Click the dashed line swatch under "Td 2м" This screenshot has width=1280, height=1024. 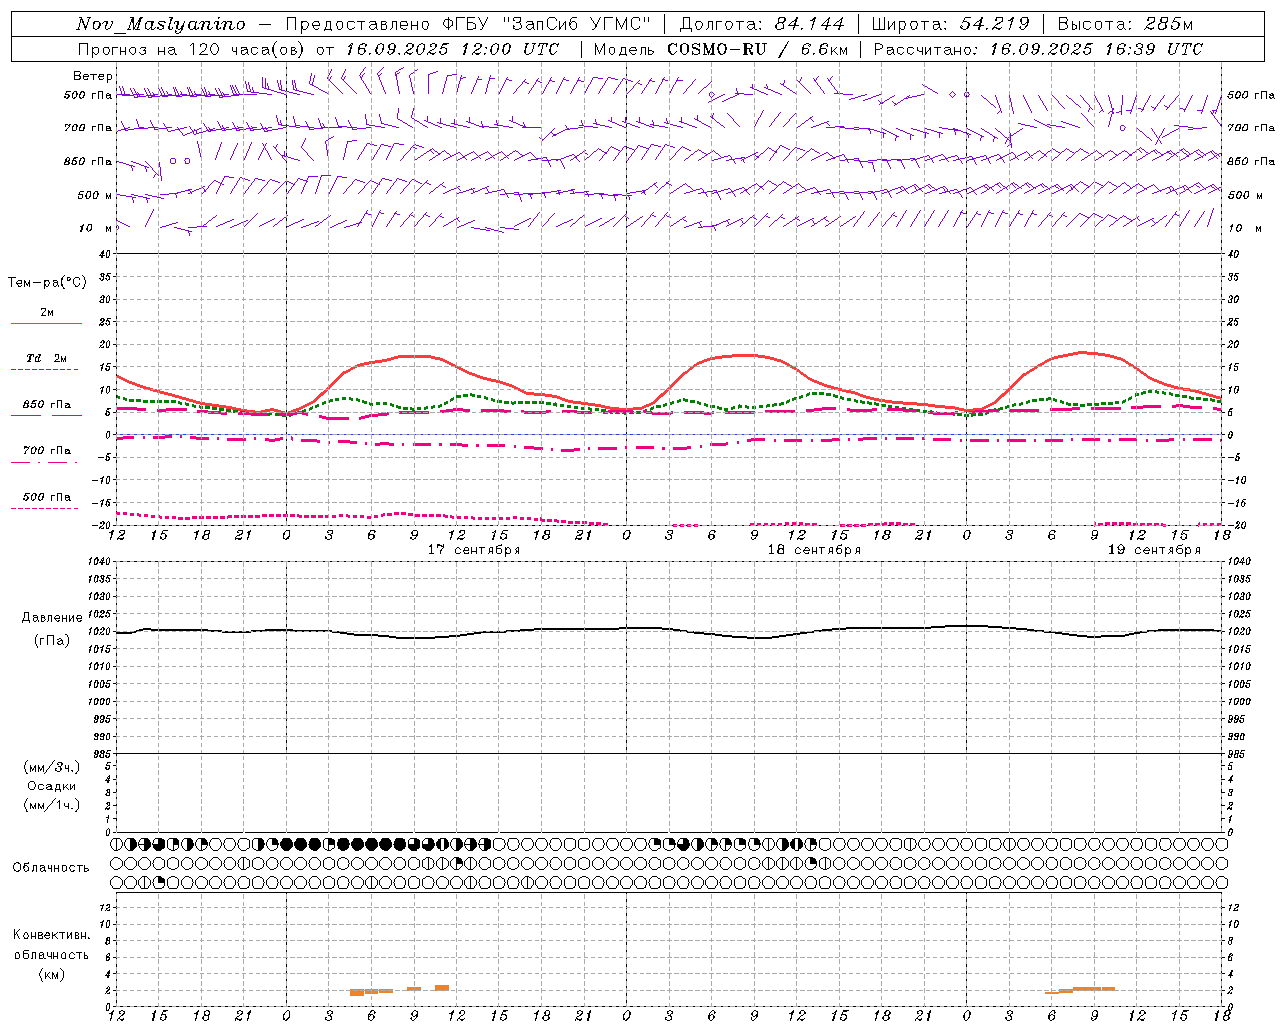[44, 369]
